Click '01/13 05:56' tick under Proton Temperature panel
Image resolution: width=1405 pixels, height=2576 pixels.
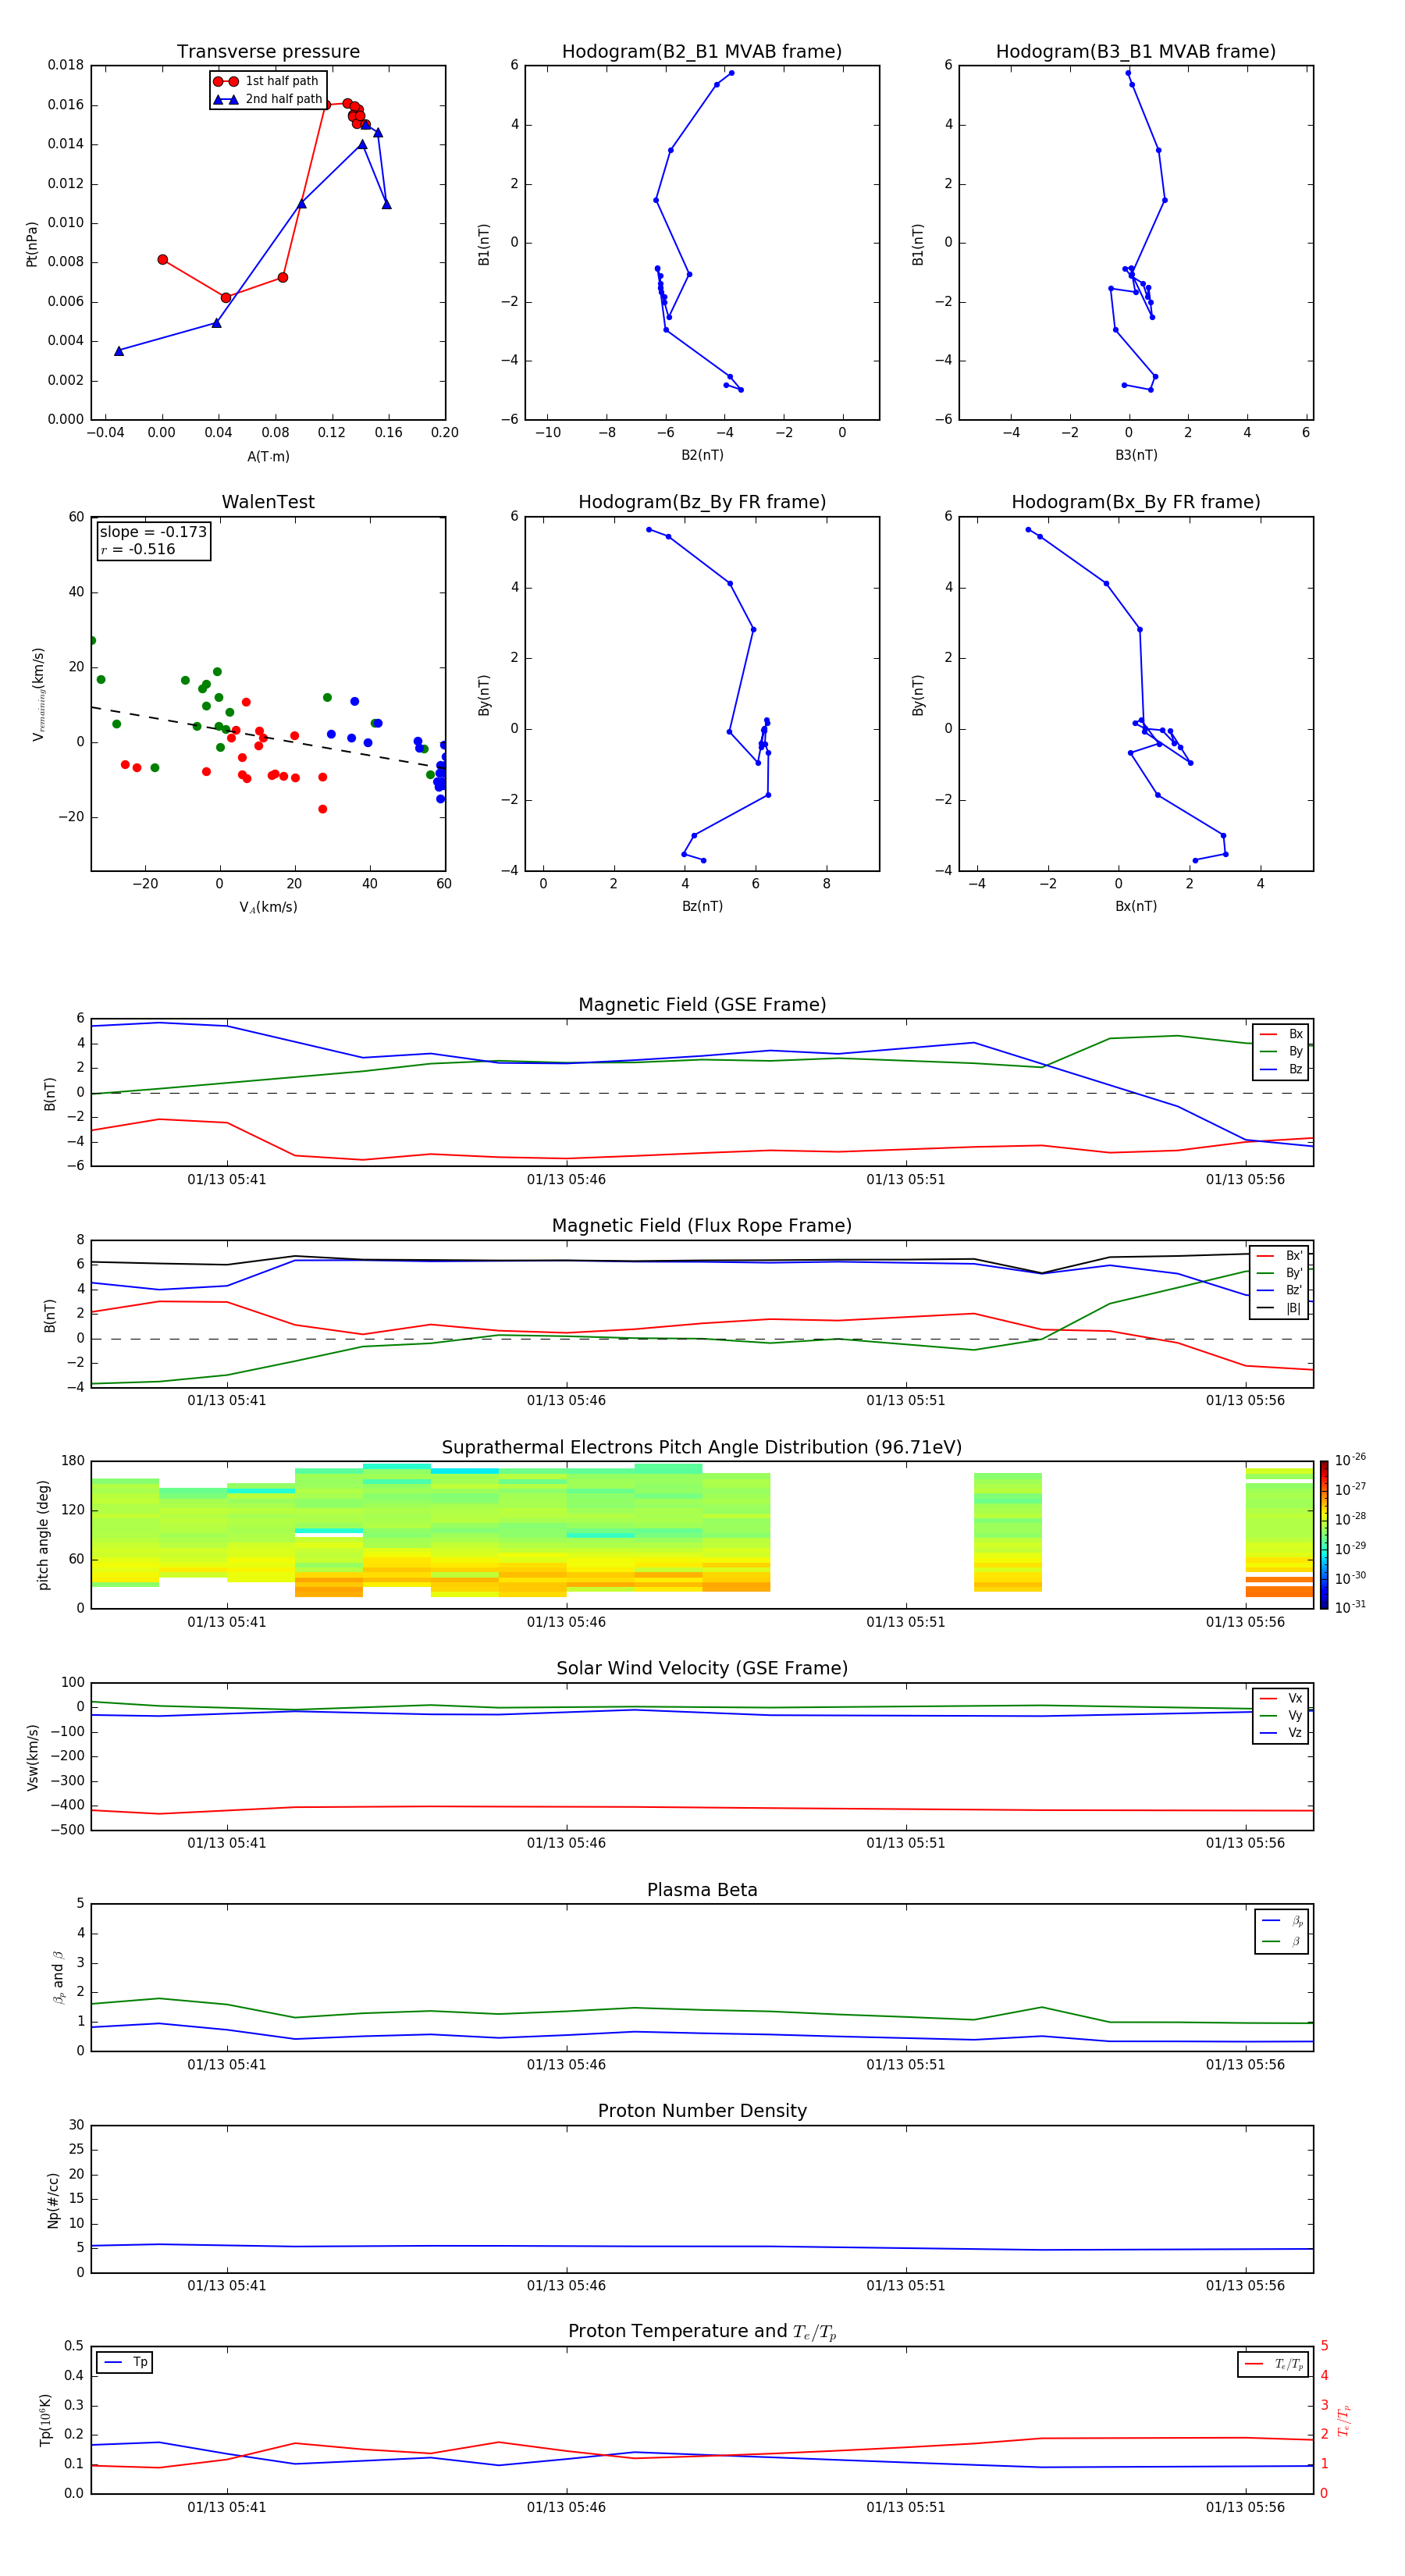(x=1245, y=2507)
